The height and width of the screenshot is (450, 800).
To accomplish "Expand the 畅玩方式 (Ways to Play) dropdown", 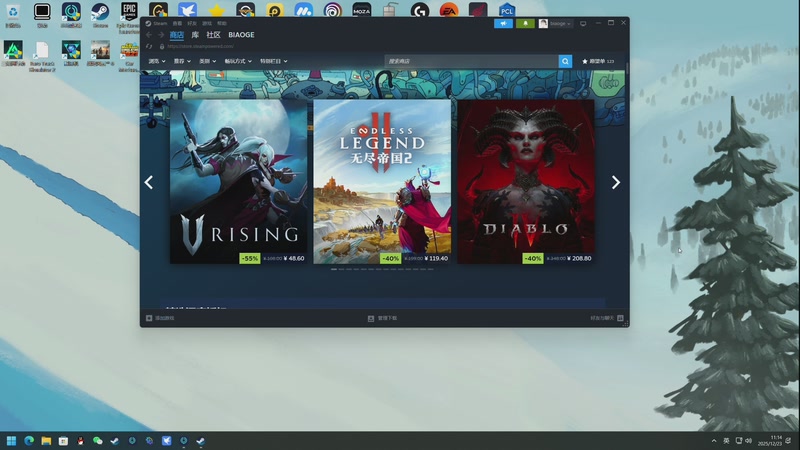I will [x=238, y=61].
